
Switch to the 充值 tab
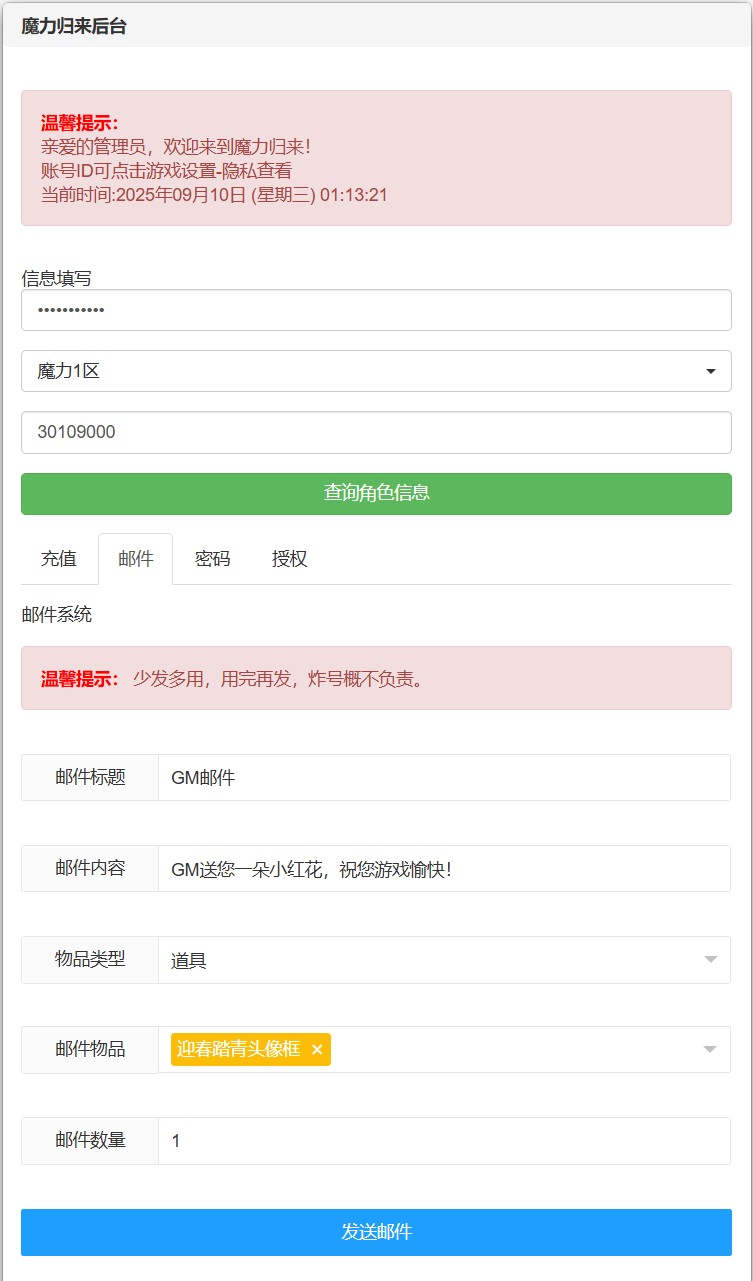(x=59, y=559)
